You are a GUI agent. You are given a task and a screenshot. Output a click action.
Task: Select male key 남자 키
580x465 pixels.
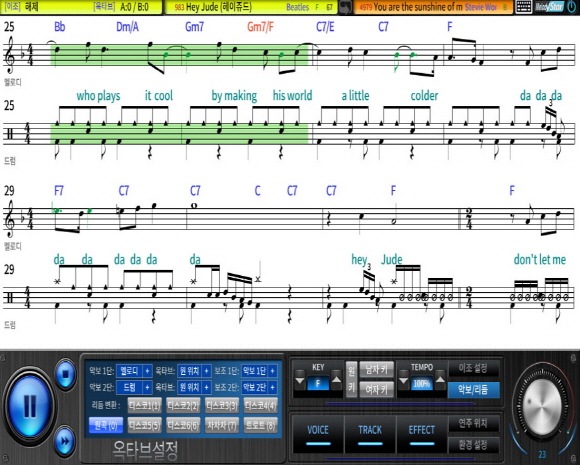pyautogui.click(x=377, y=369)
